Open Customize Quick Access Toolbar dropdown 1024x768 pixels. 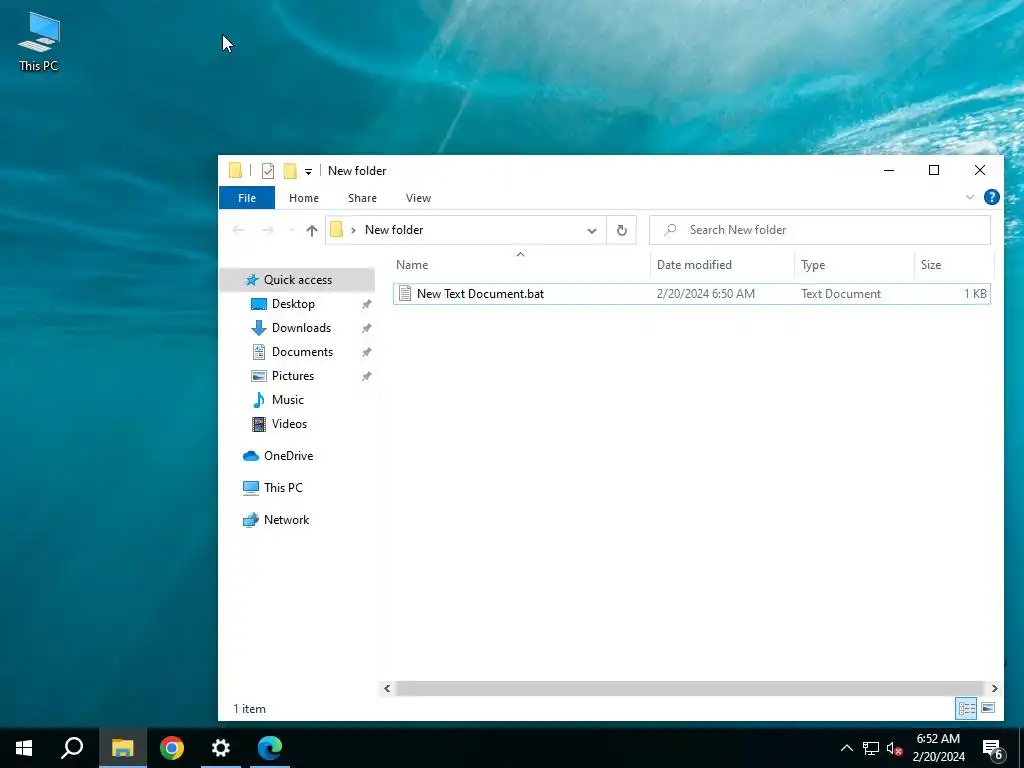pyautogui.click(x=308, y=172)
